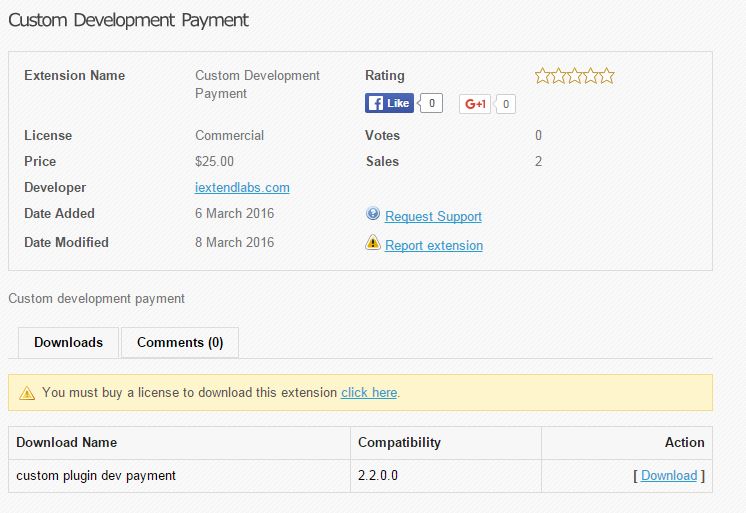Click the Rating label
The height and width of the screenshot is (513, 746).
click(385, 75)
